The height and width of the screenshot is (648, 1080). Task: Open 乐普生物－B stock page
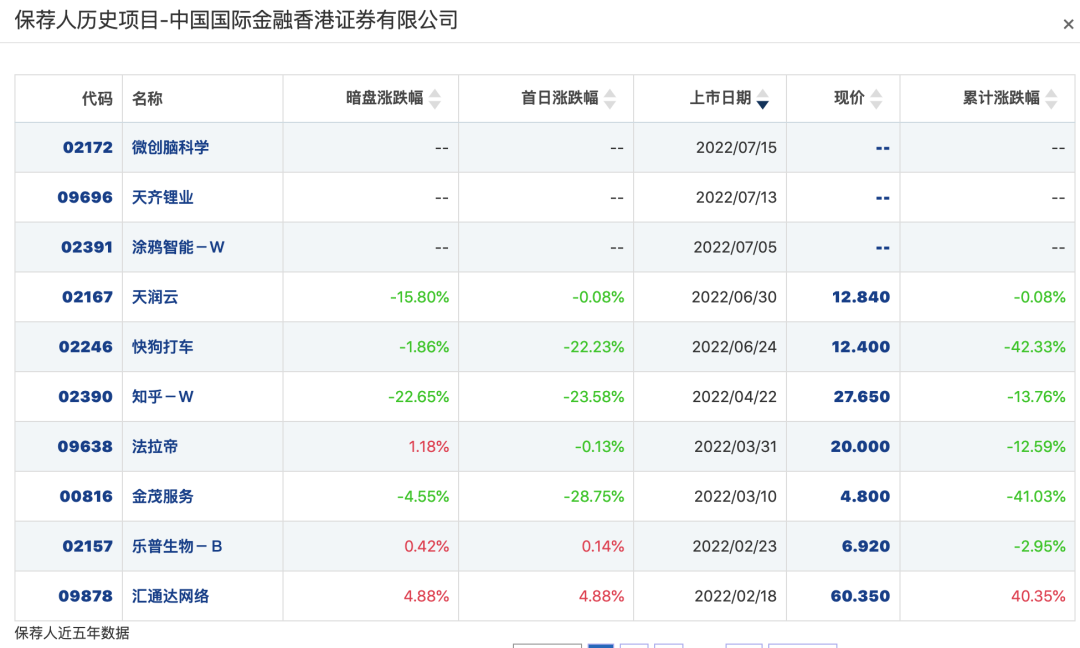[177, 547]
